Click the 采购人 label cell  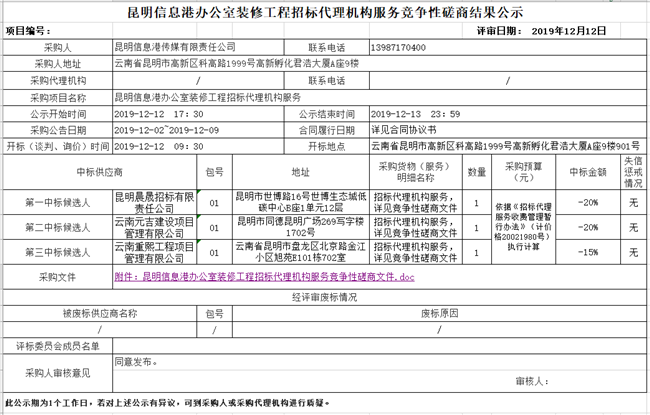point(58,47)
